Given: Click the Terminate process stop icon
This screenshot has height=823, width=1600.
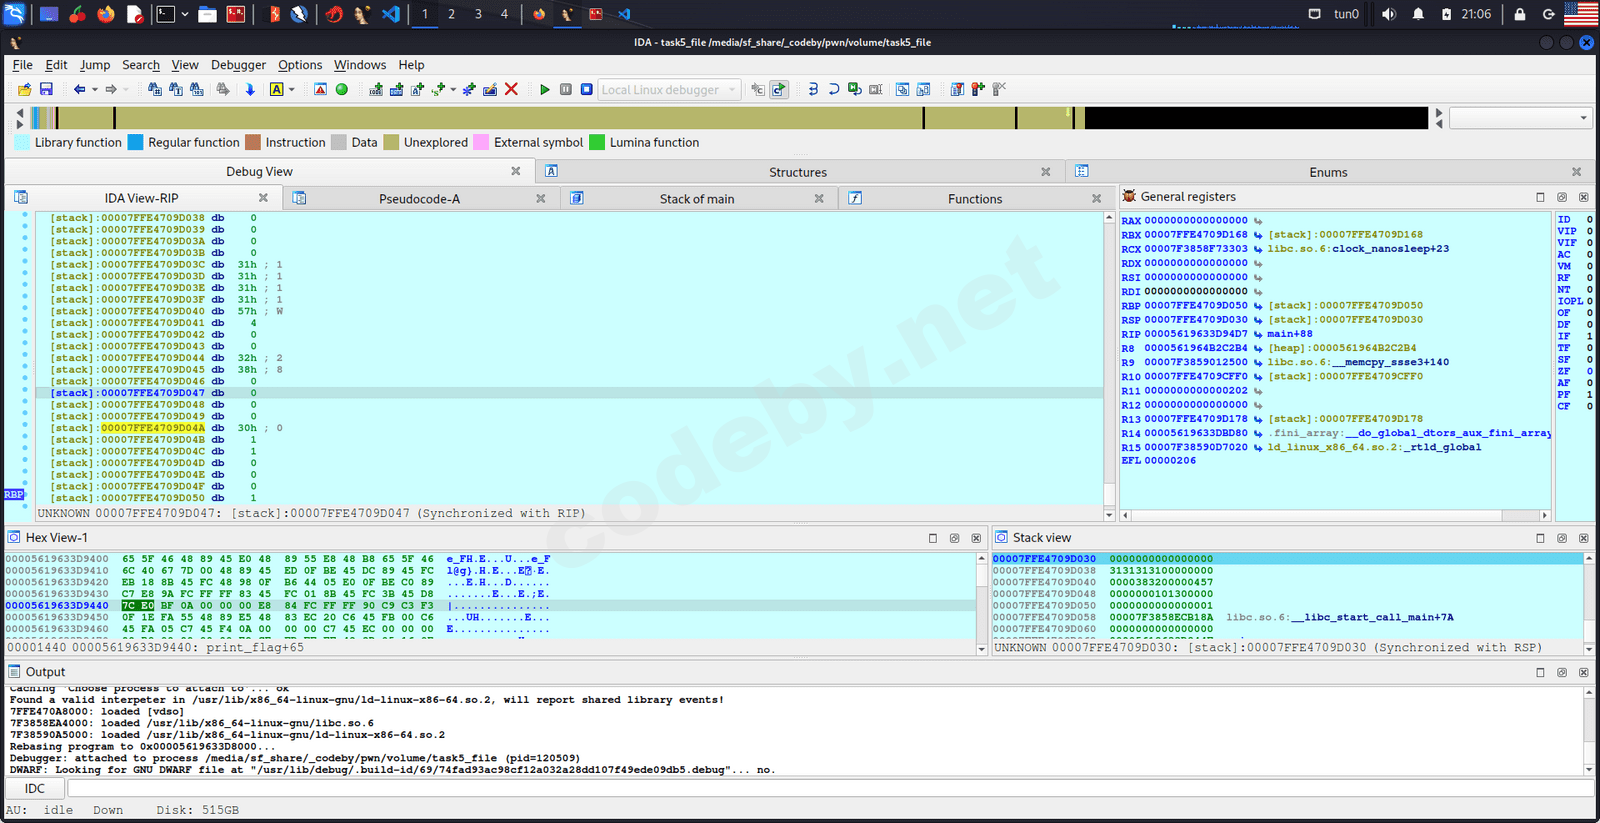Looking at the screenshot, I should (587, 90).
